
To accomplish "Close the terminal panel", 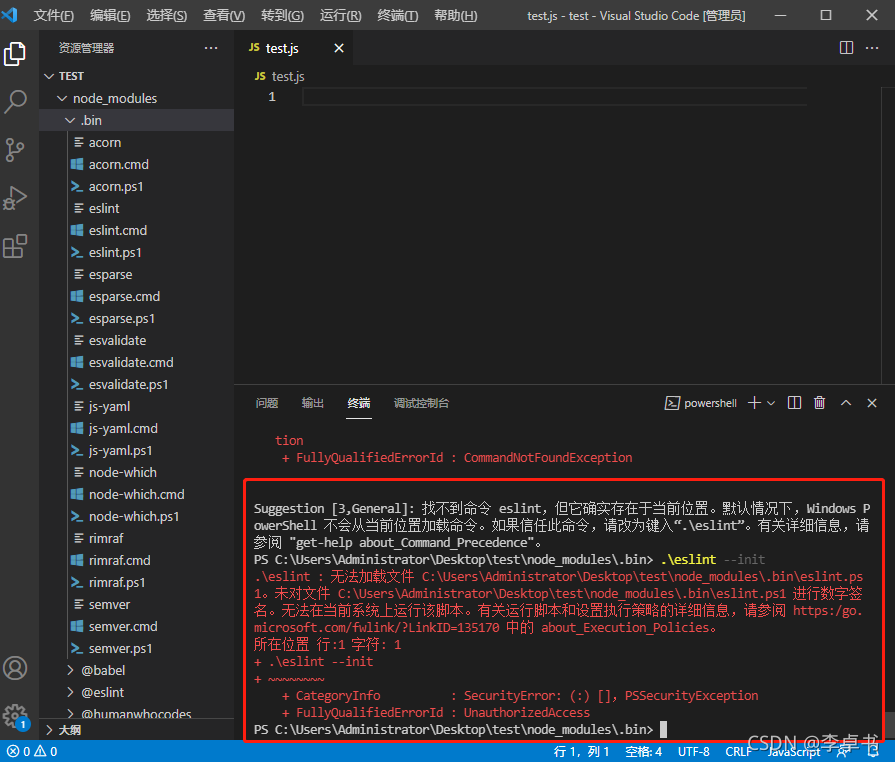I will click(x=872, y=403).
